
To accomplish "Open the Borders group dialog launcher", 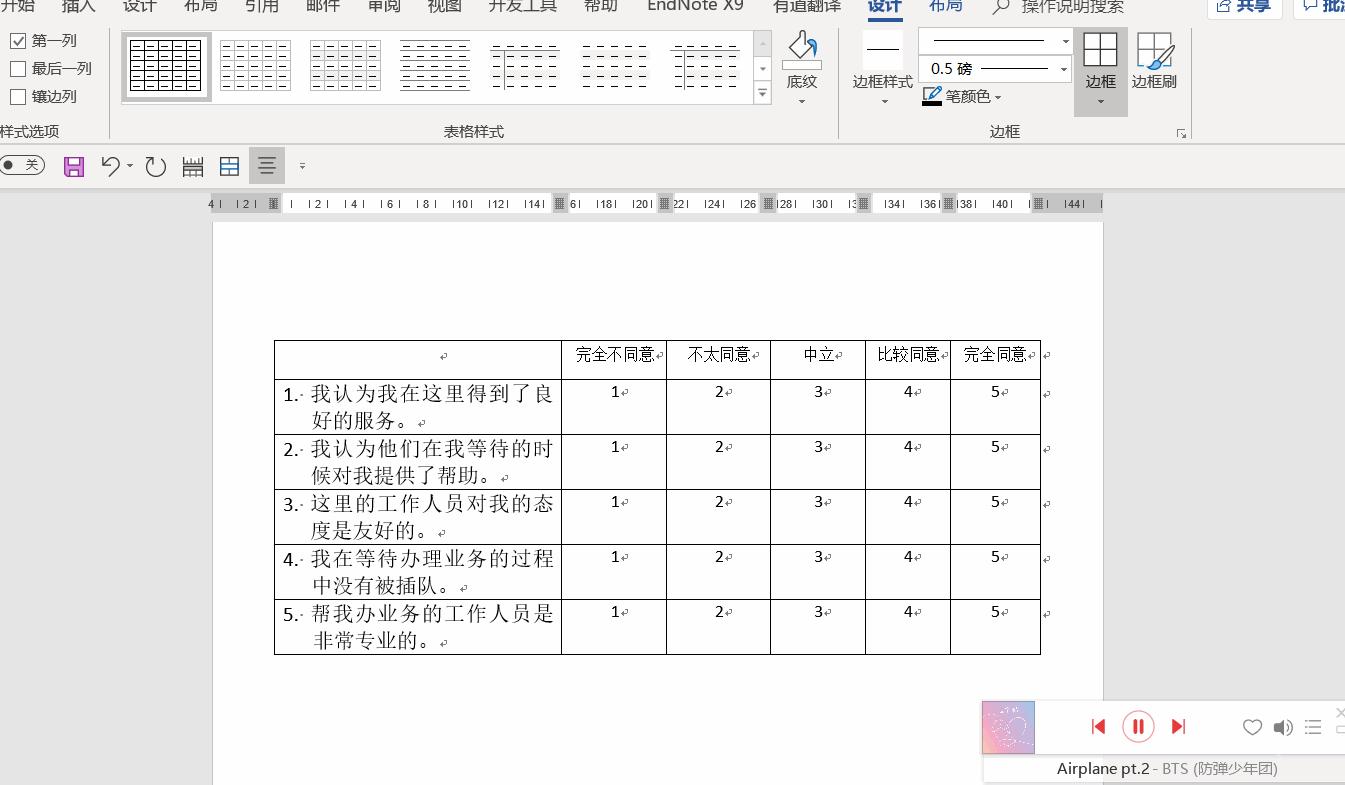I will [1181, 131].
